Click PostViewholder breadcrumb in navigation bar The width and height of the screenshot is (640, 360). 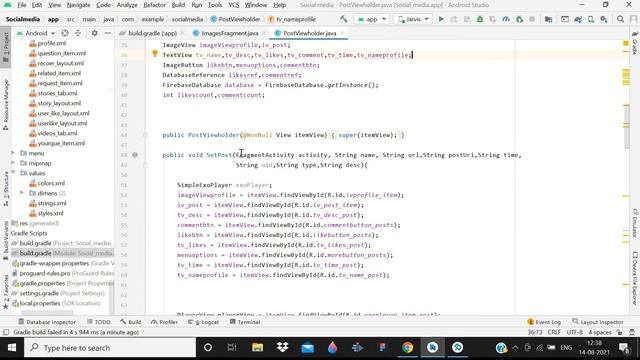click(x=235, y=19)
